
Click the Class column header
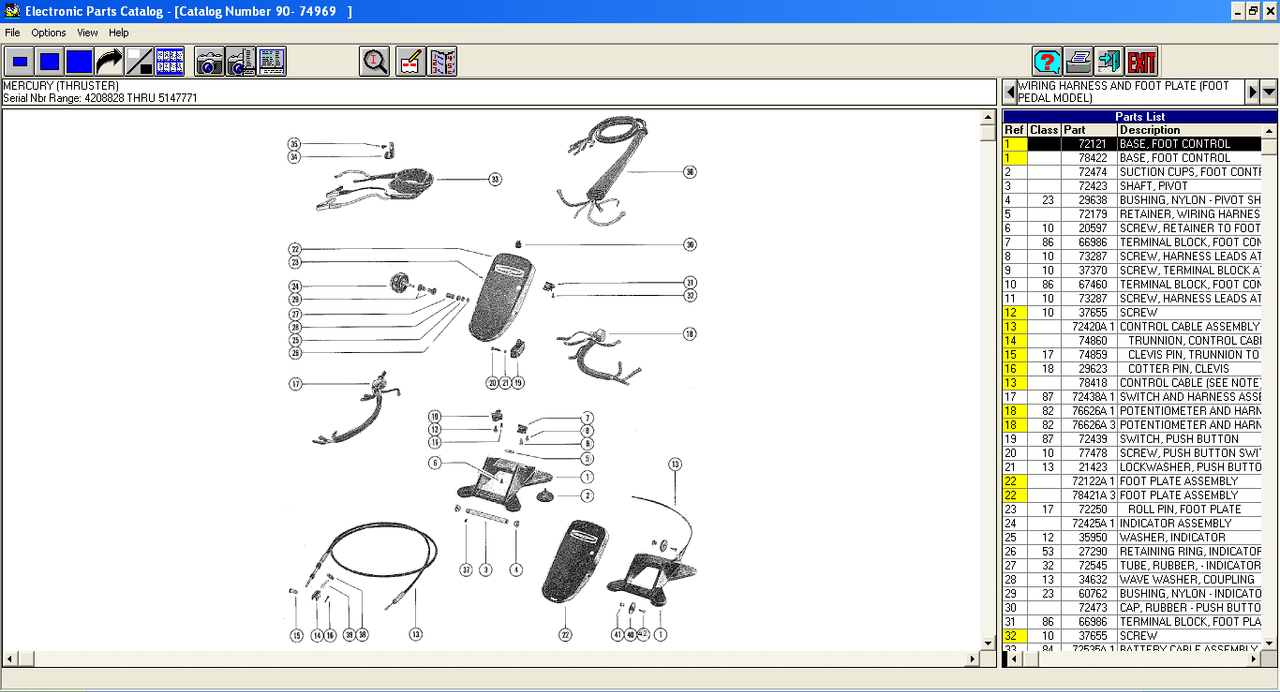pyautogui.click(x=1044, y=130)
